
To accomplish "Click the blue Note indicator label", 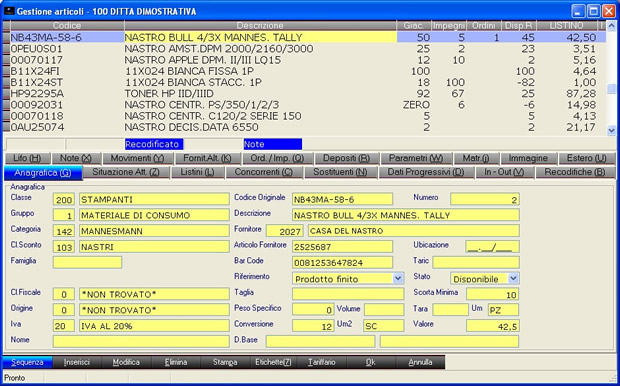I will 273,144.
